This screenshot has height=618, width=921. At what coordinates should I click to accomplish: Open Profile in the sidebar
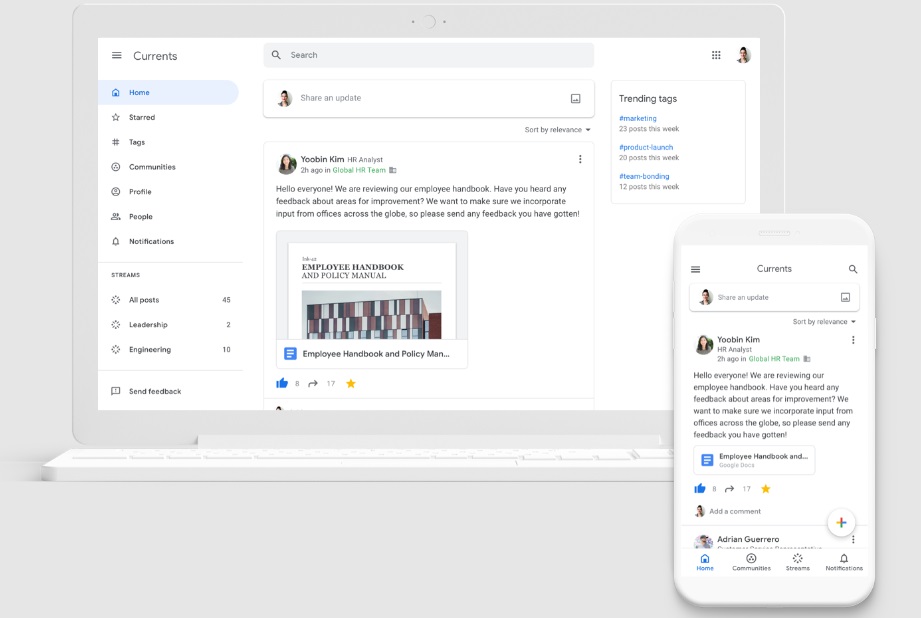coord(170,192)
